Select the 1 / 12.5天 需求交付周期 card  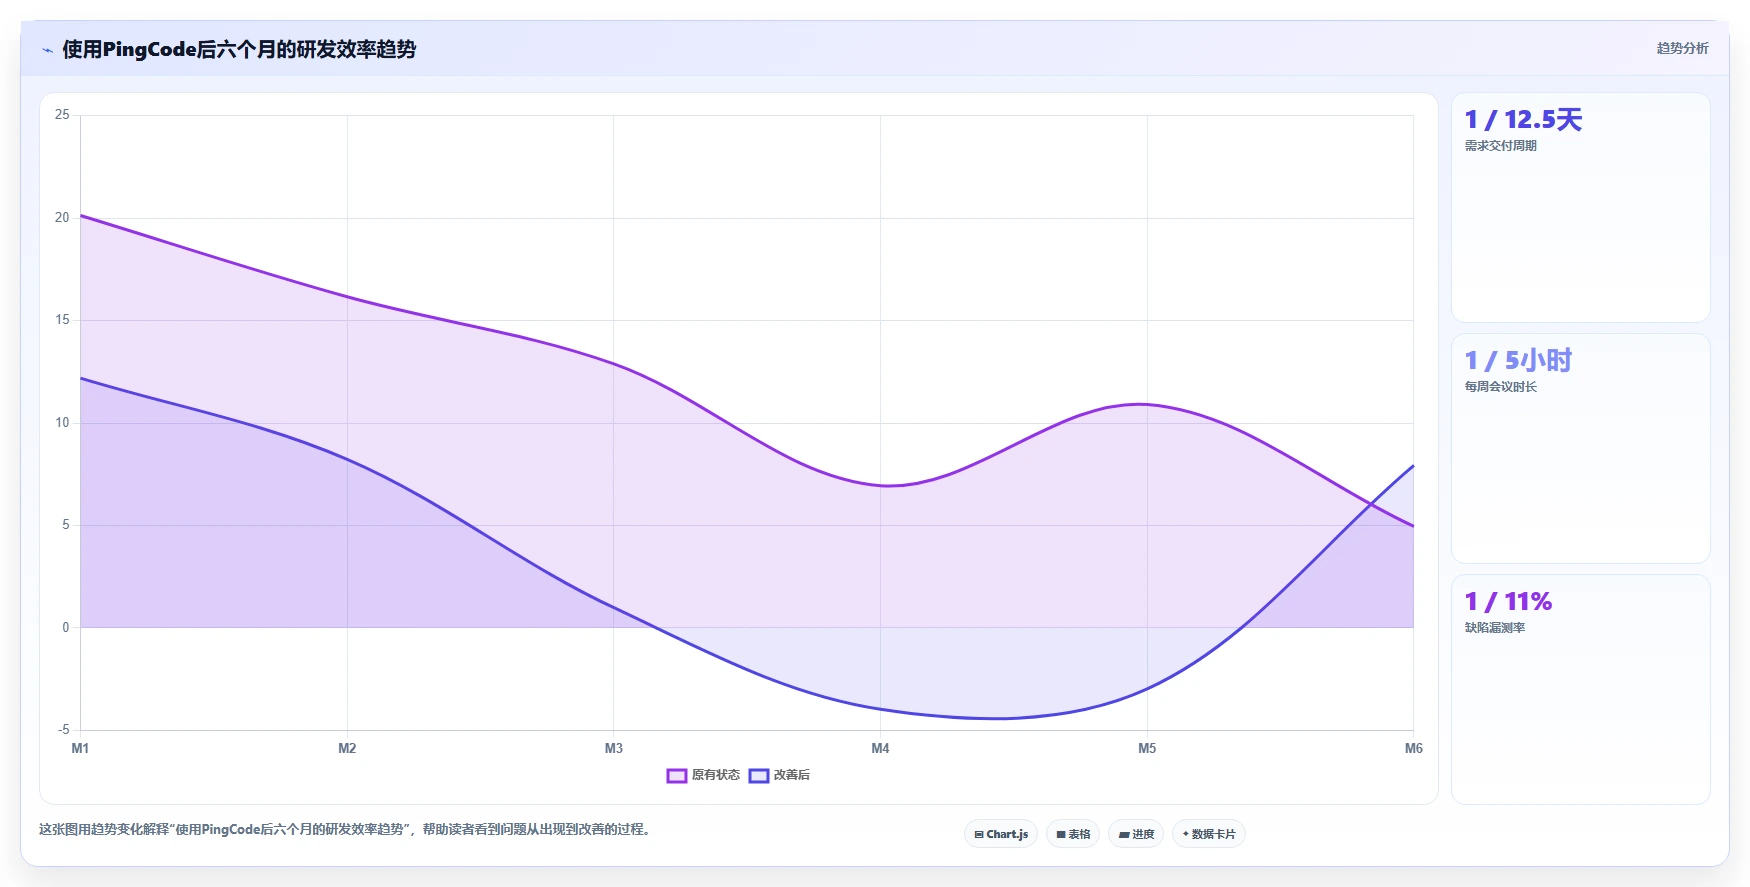pos(1580,208)
